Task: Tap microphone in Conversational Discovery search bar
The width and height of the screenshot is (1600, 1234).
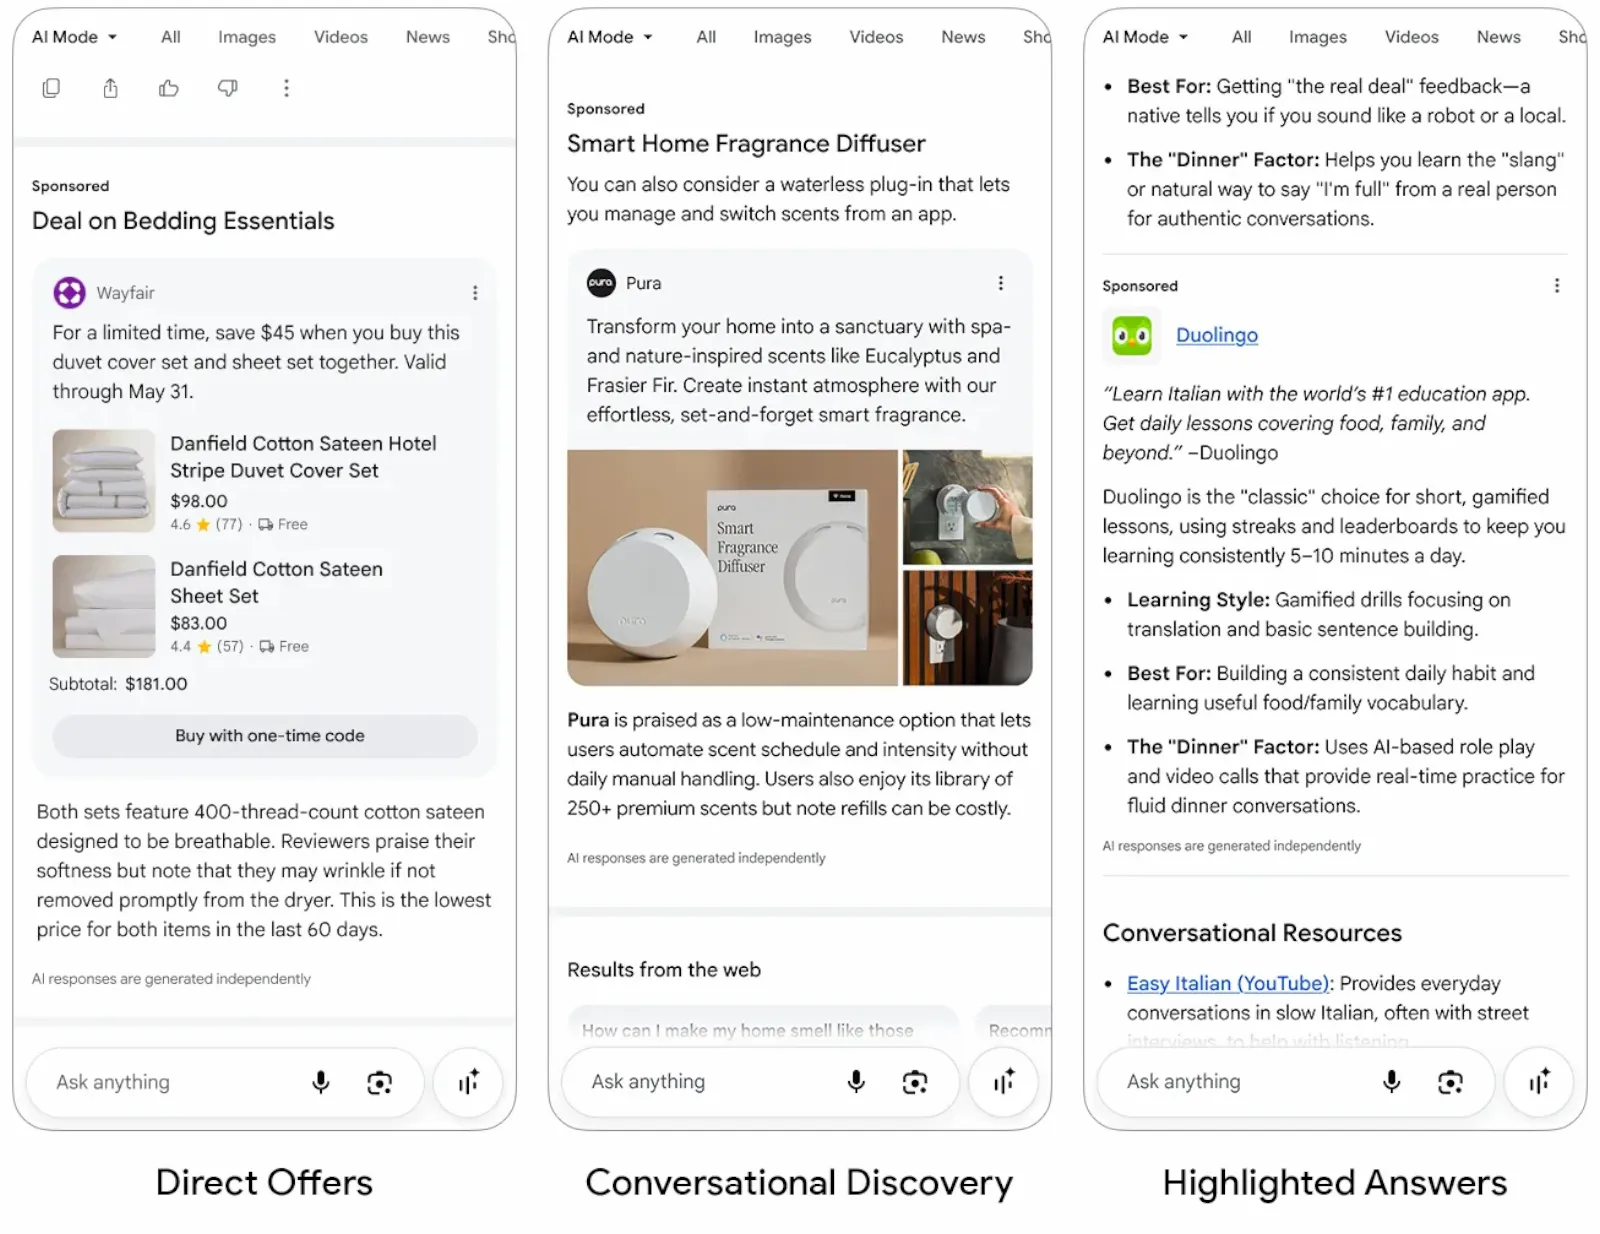Action: pyautogui.click(x=856, y=1081)
